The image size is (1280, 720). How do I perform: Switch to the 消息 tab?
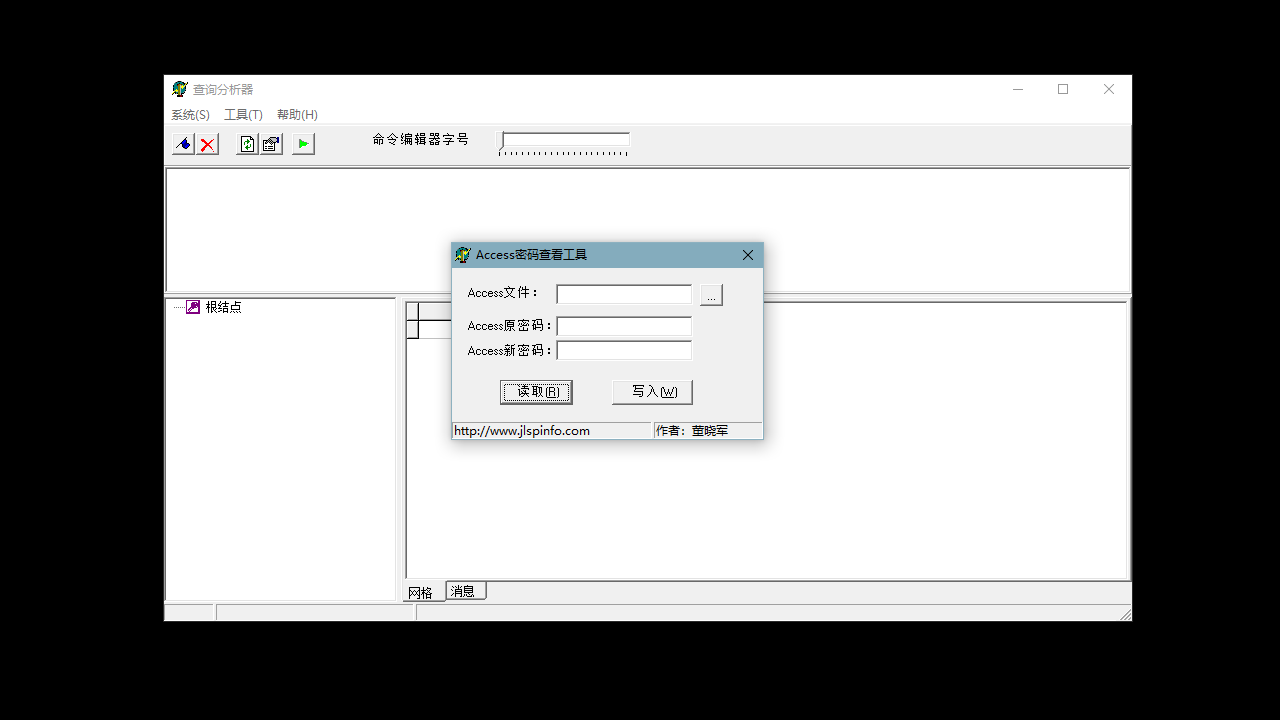464,590
